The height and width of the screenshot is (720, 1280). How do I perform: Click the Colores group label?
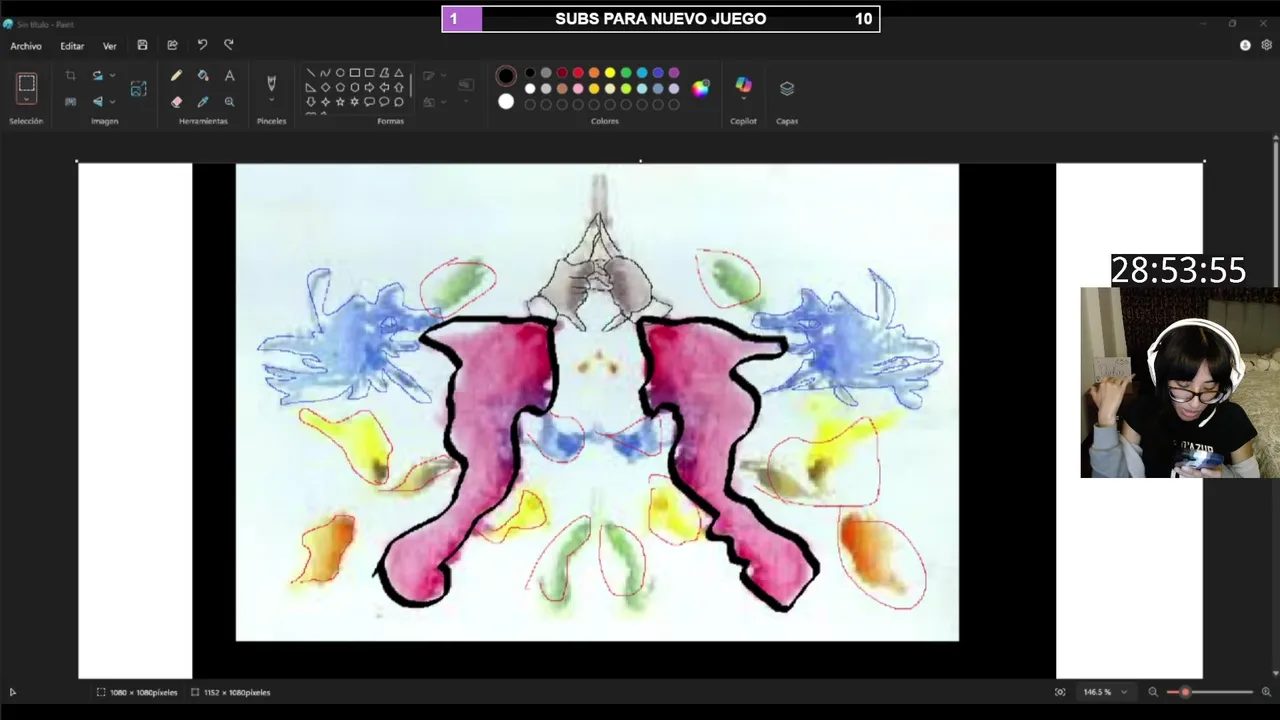[604, 121]
